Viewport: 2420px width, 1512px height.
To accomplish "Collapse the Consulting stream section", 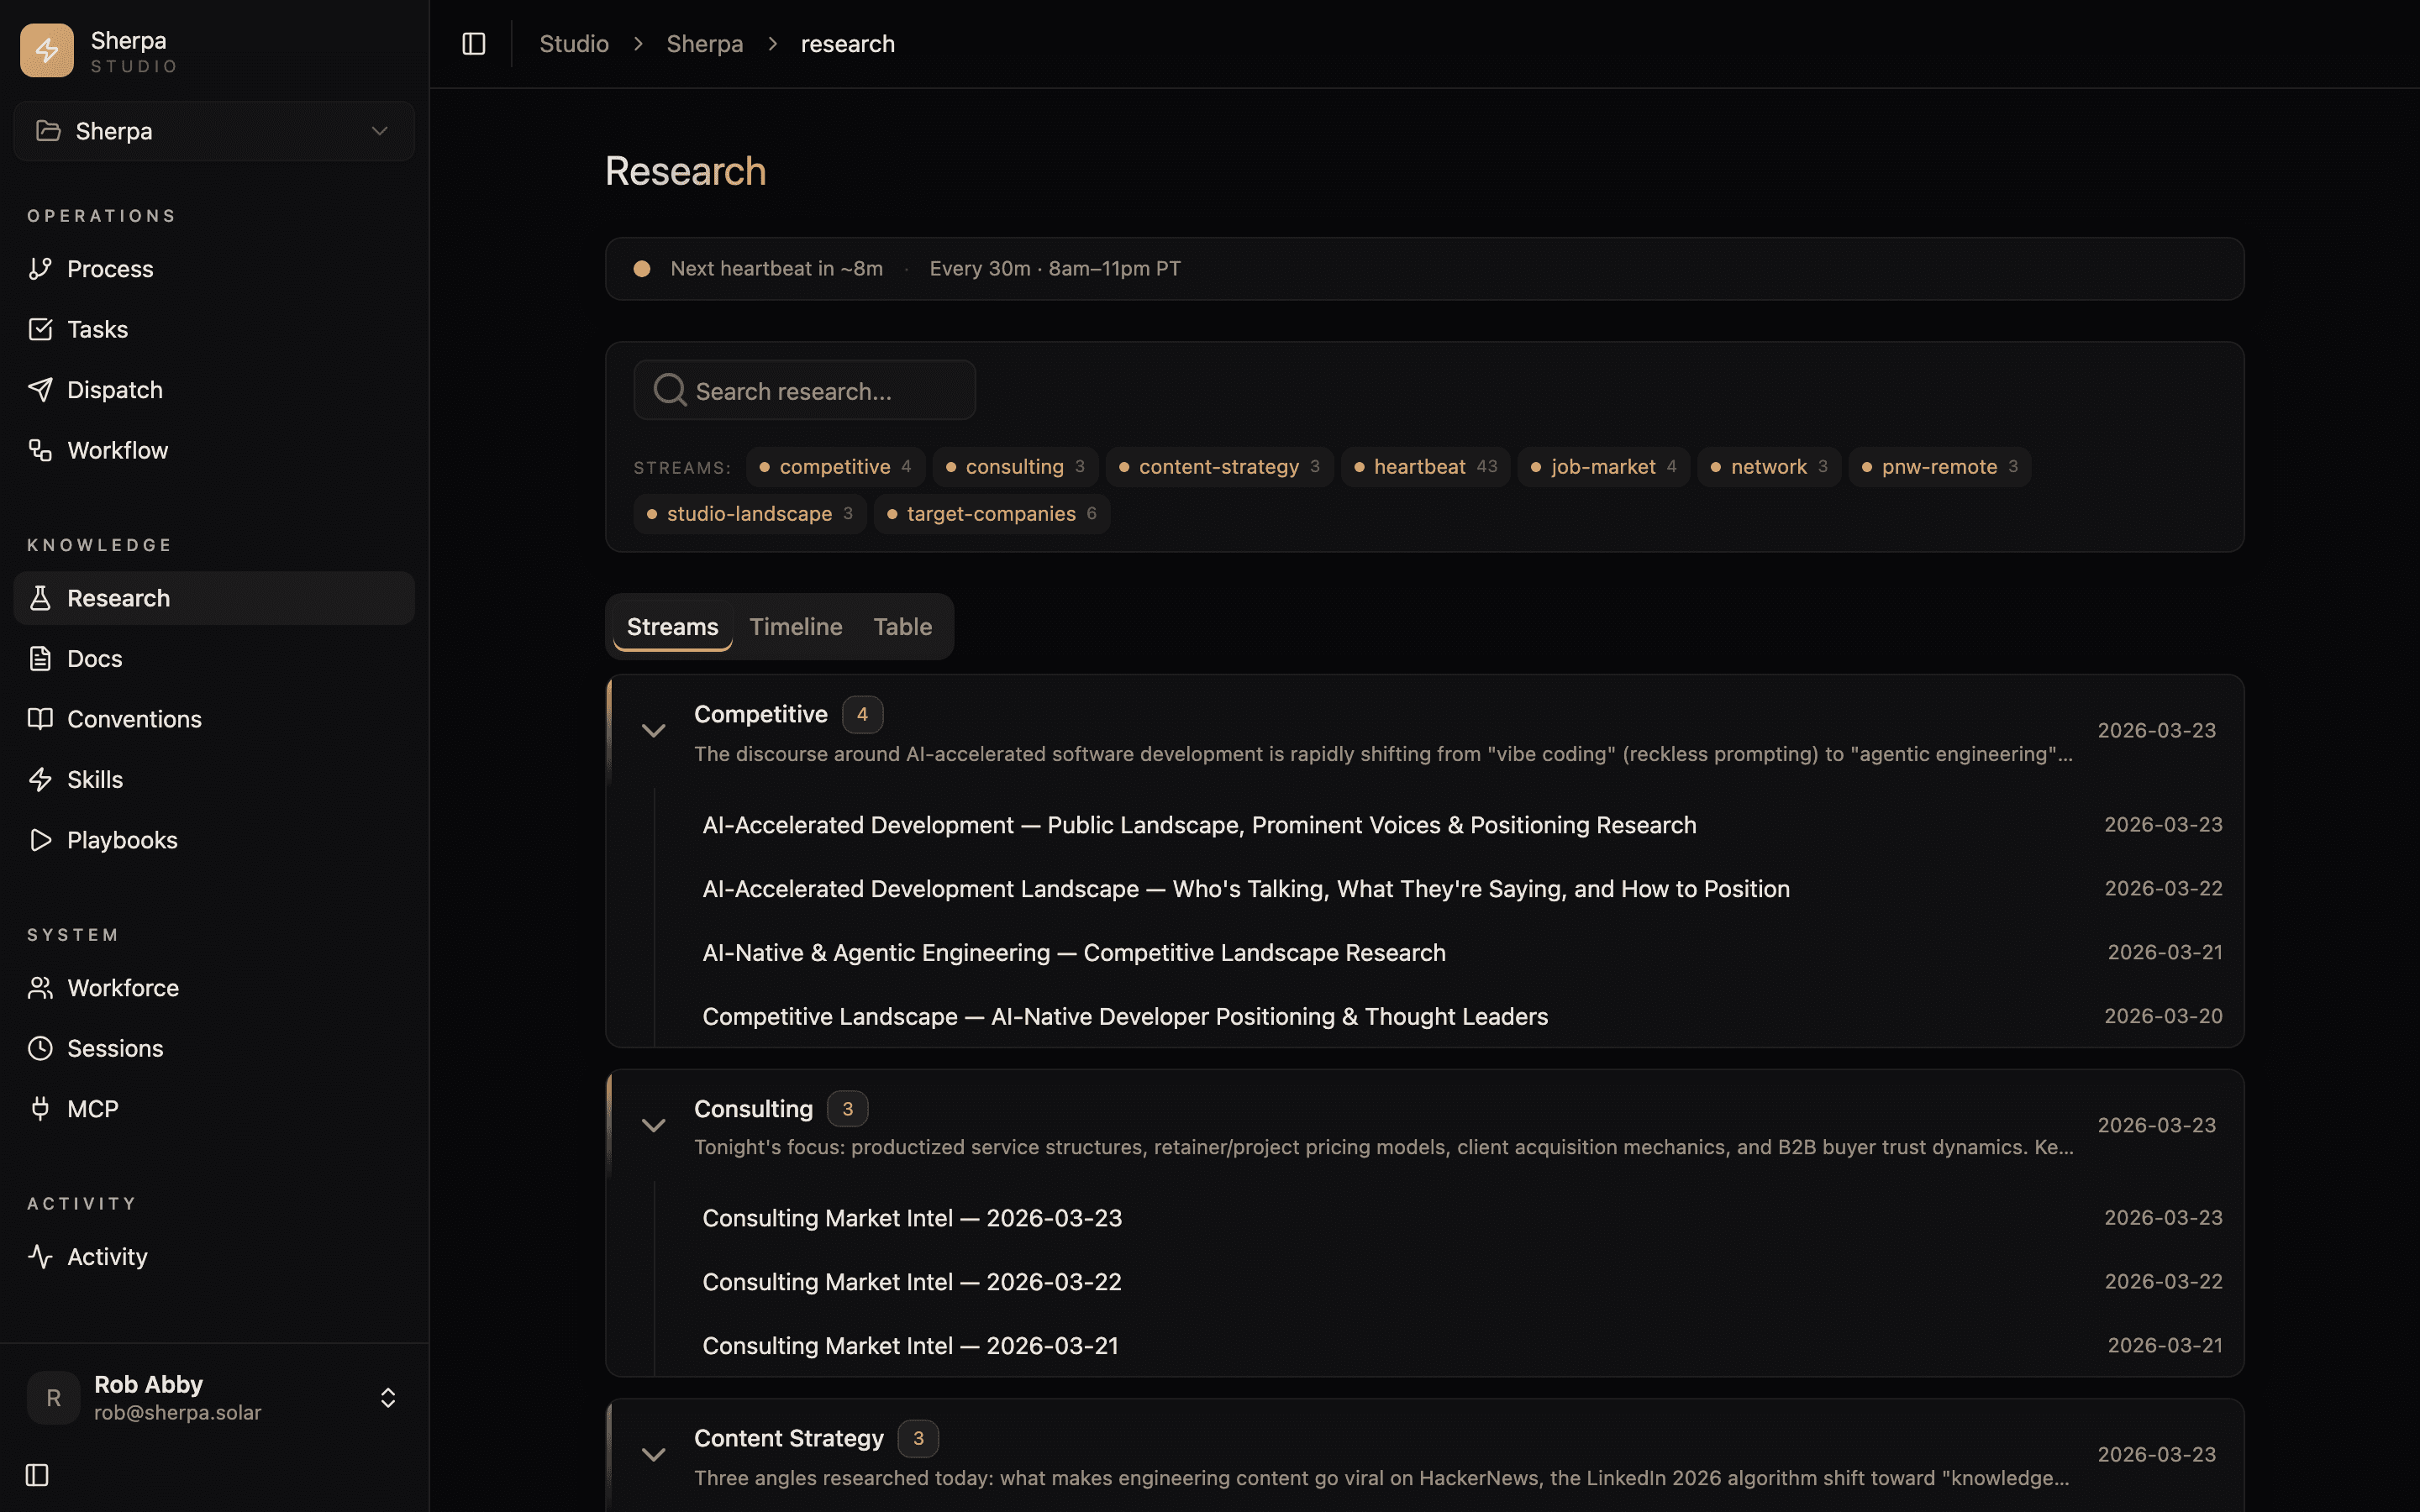I will pos(653,1126).
